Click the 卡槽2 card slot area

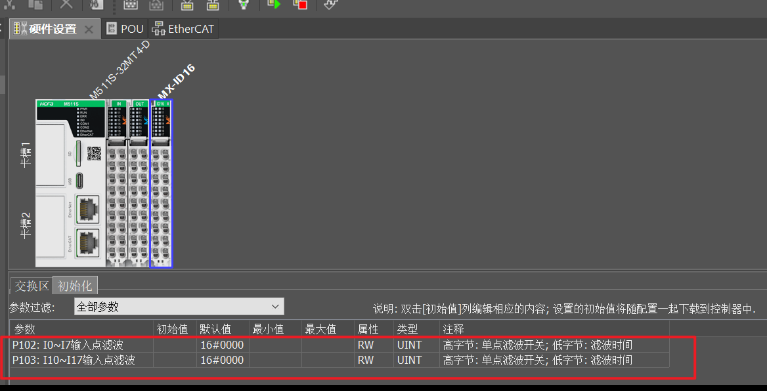pyautogui.click(x=50, y=226)
